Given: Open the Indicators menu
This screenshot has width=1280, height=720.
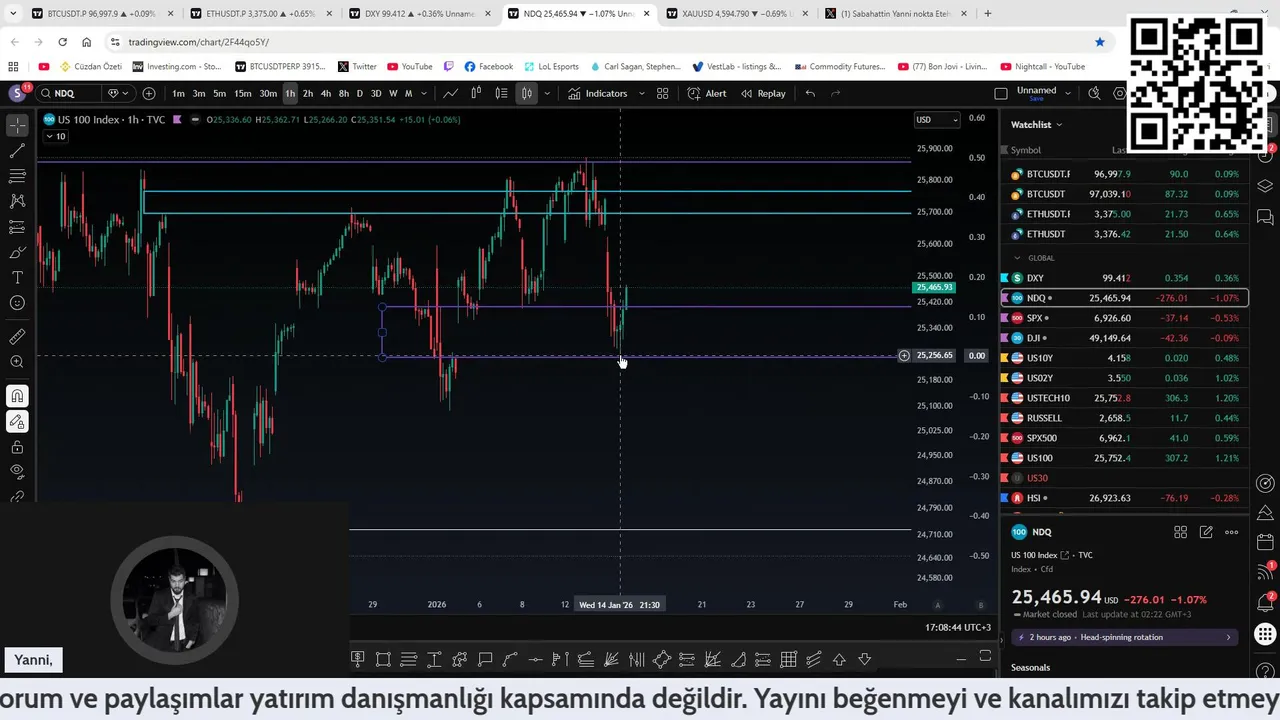Looking at the screenshot, I should (x=597, y=93).
